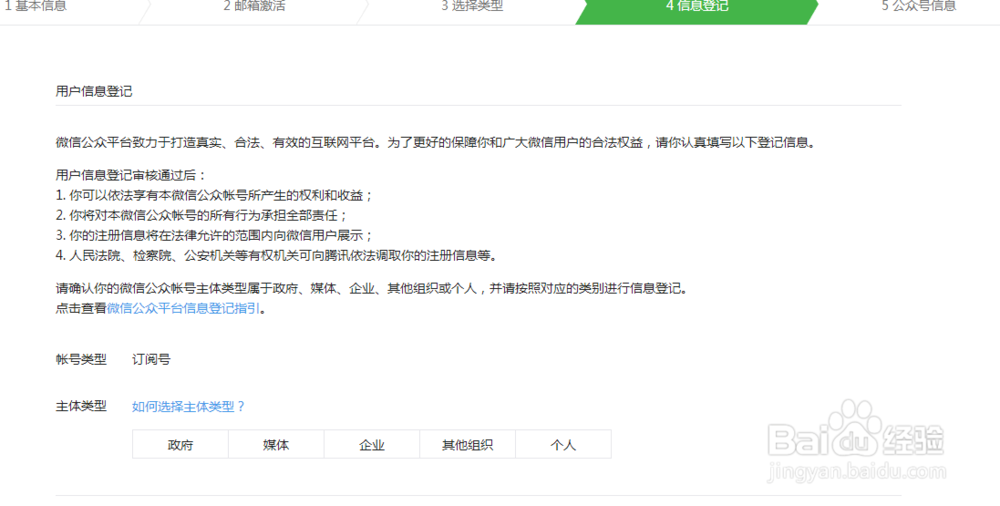This screenshot has height=506, width=1000.
Task: Click item 2 about 承担全部责任
Action: (202, 216)
